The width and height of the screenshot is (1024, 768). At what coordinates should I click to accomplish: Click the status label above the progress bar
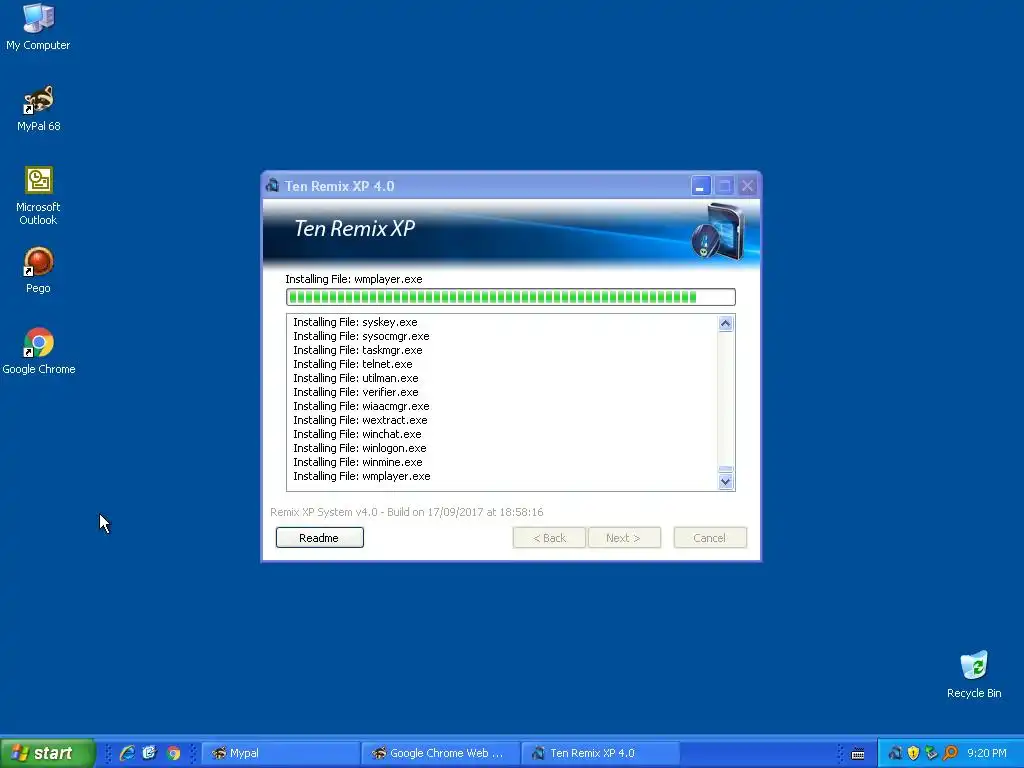click(354, 279)
